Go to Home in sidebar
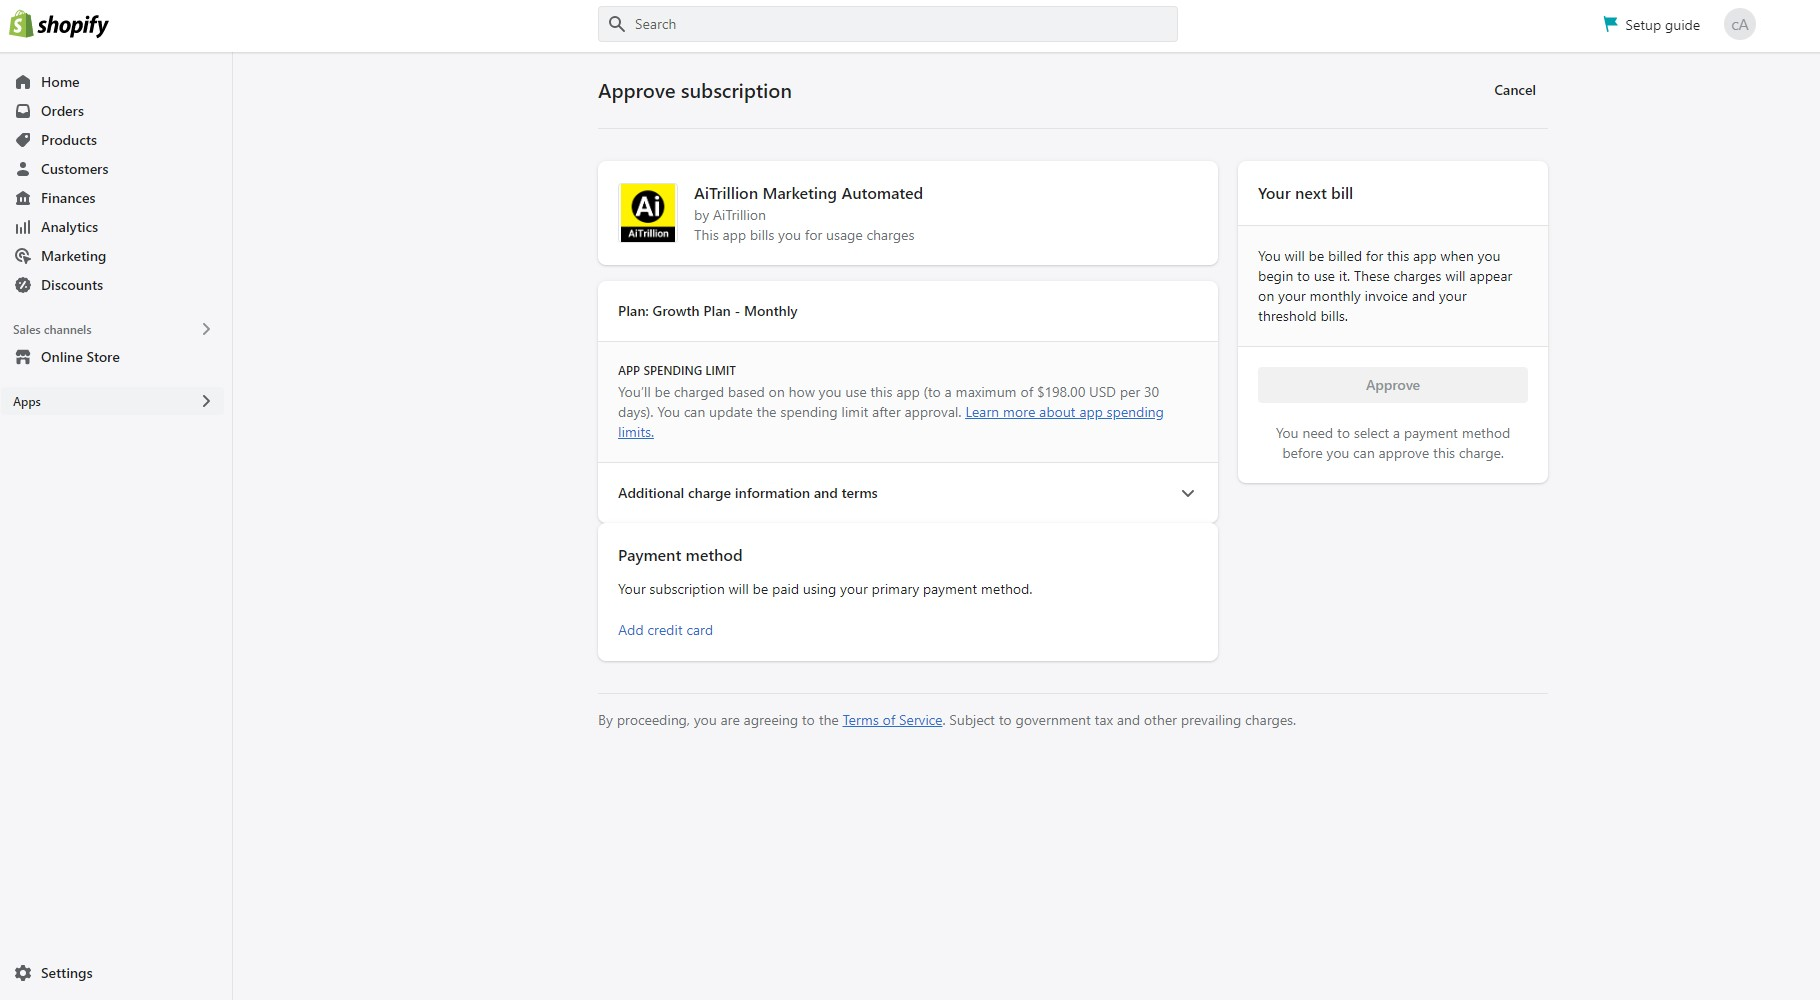Viewport: 1820px width, 1000px height. point(60,82)
